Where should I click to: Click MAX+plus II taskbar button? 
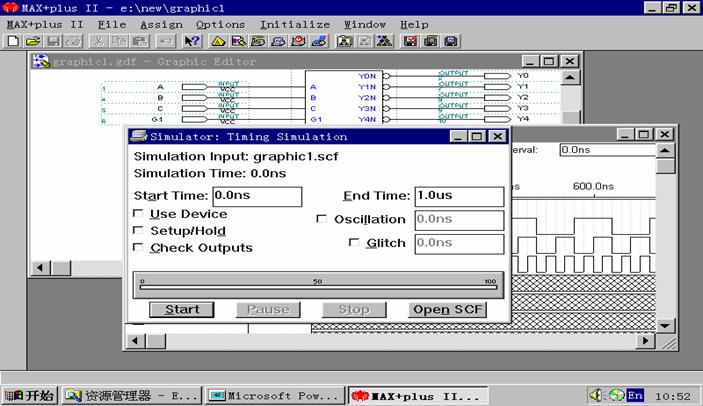pyautogui.click(x=418, y=396)
